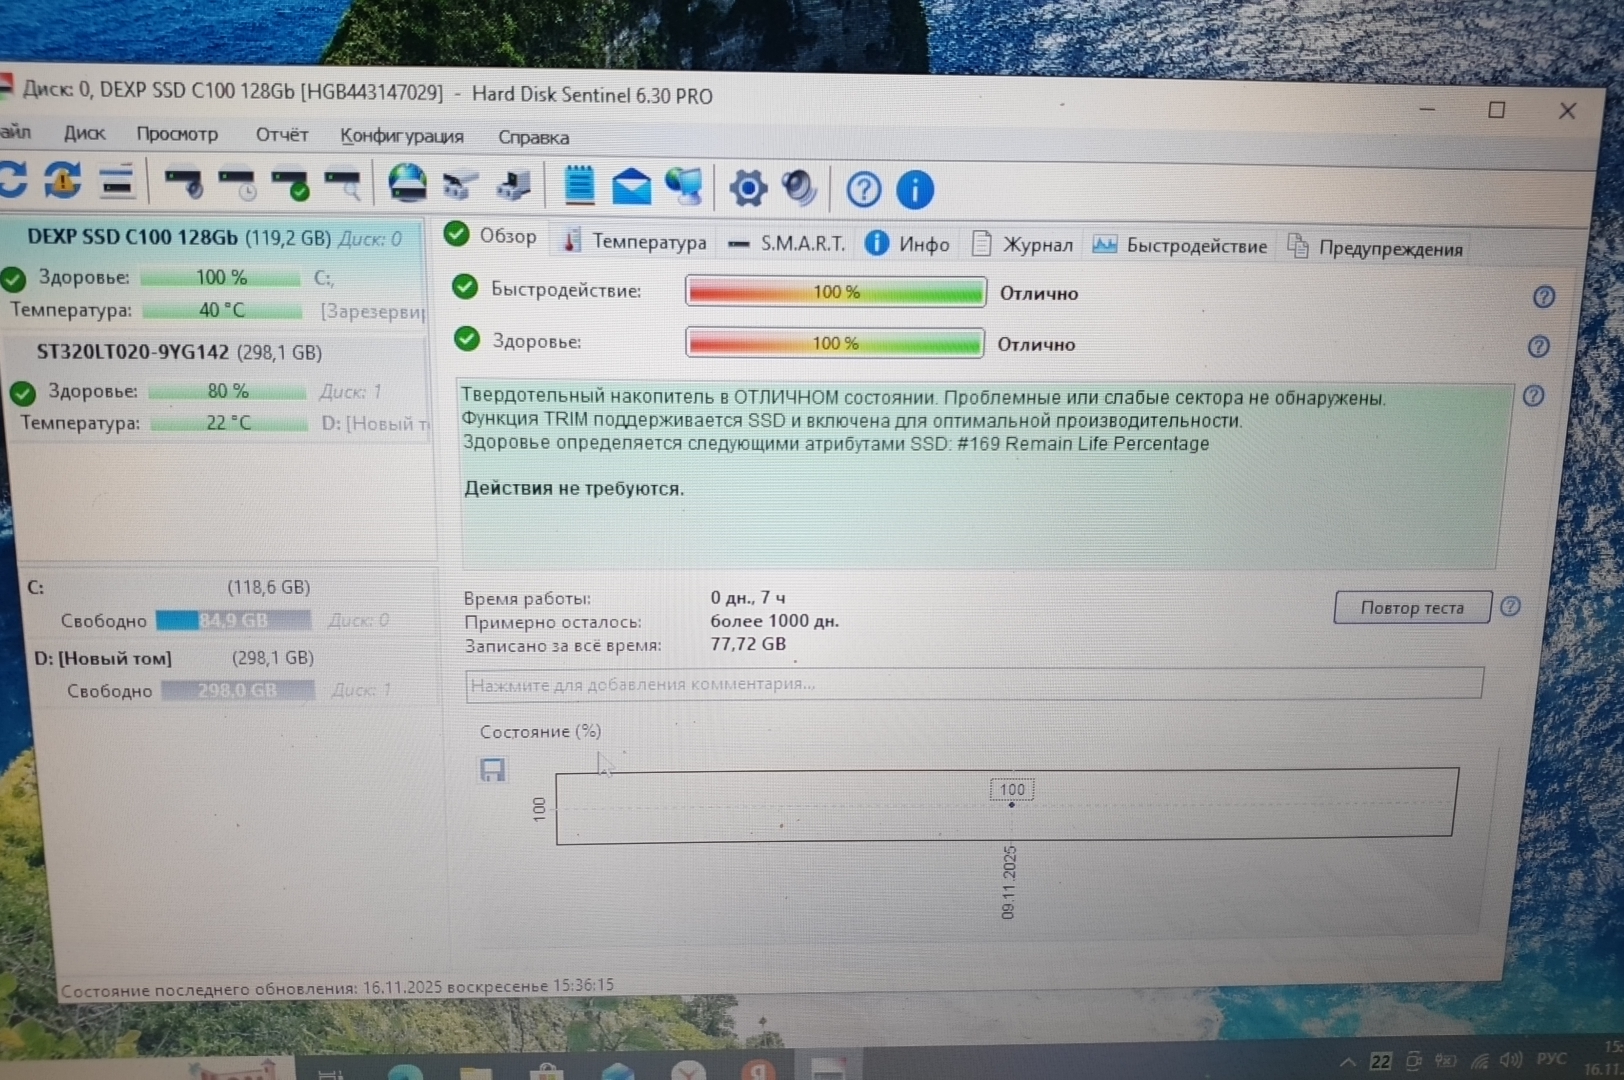The height and width of the screenshot is (1080, 1624).
Task: Click the speaker sound icon in toolbar
Action: pyautogui.click(x=798, y=187)
